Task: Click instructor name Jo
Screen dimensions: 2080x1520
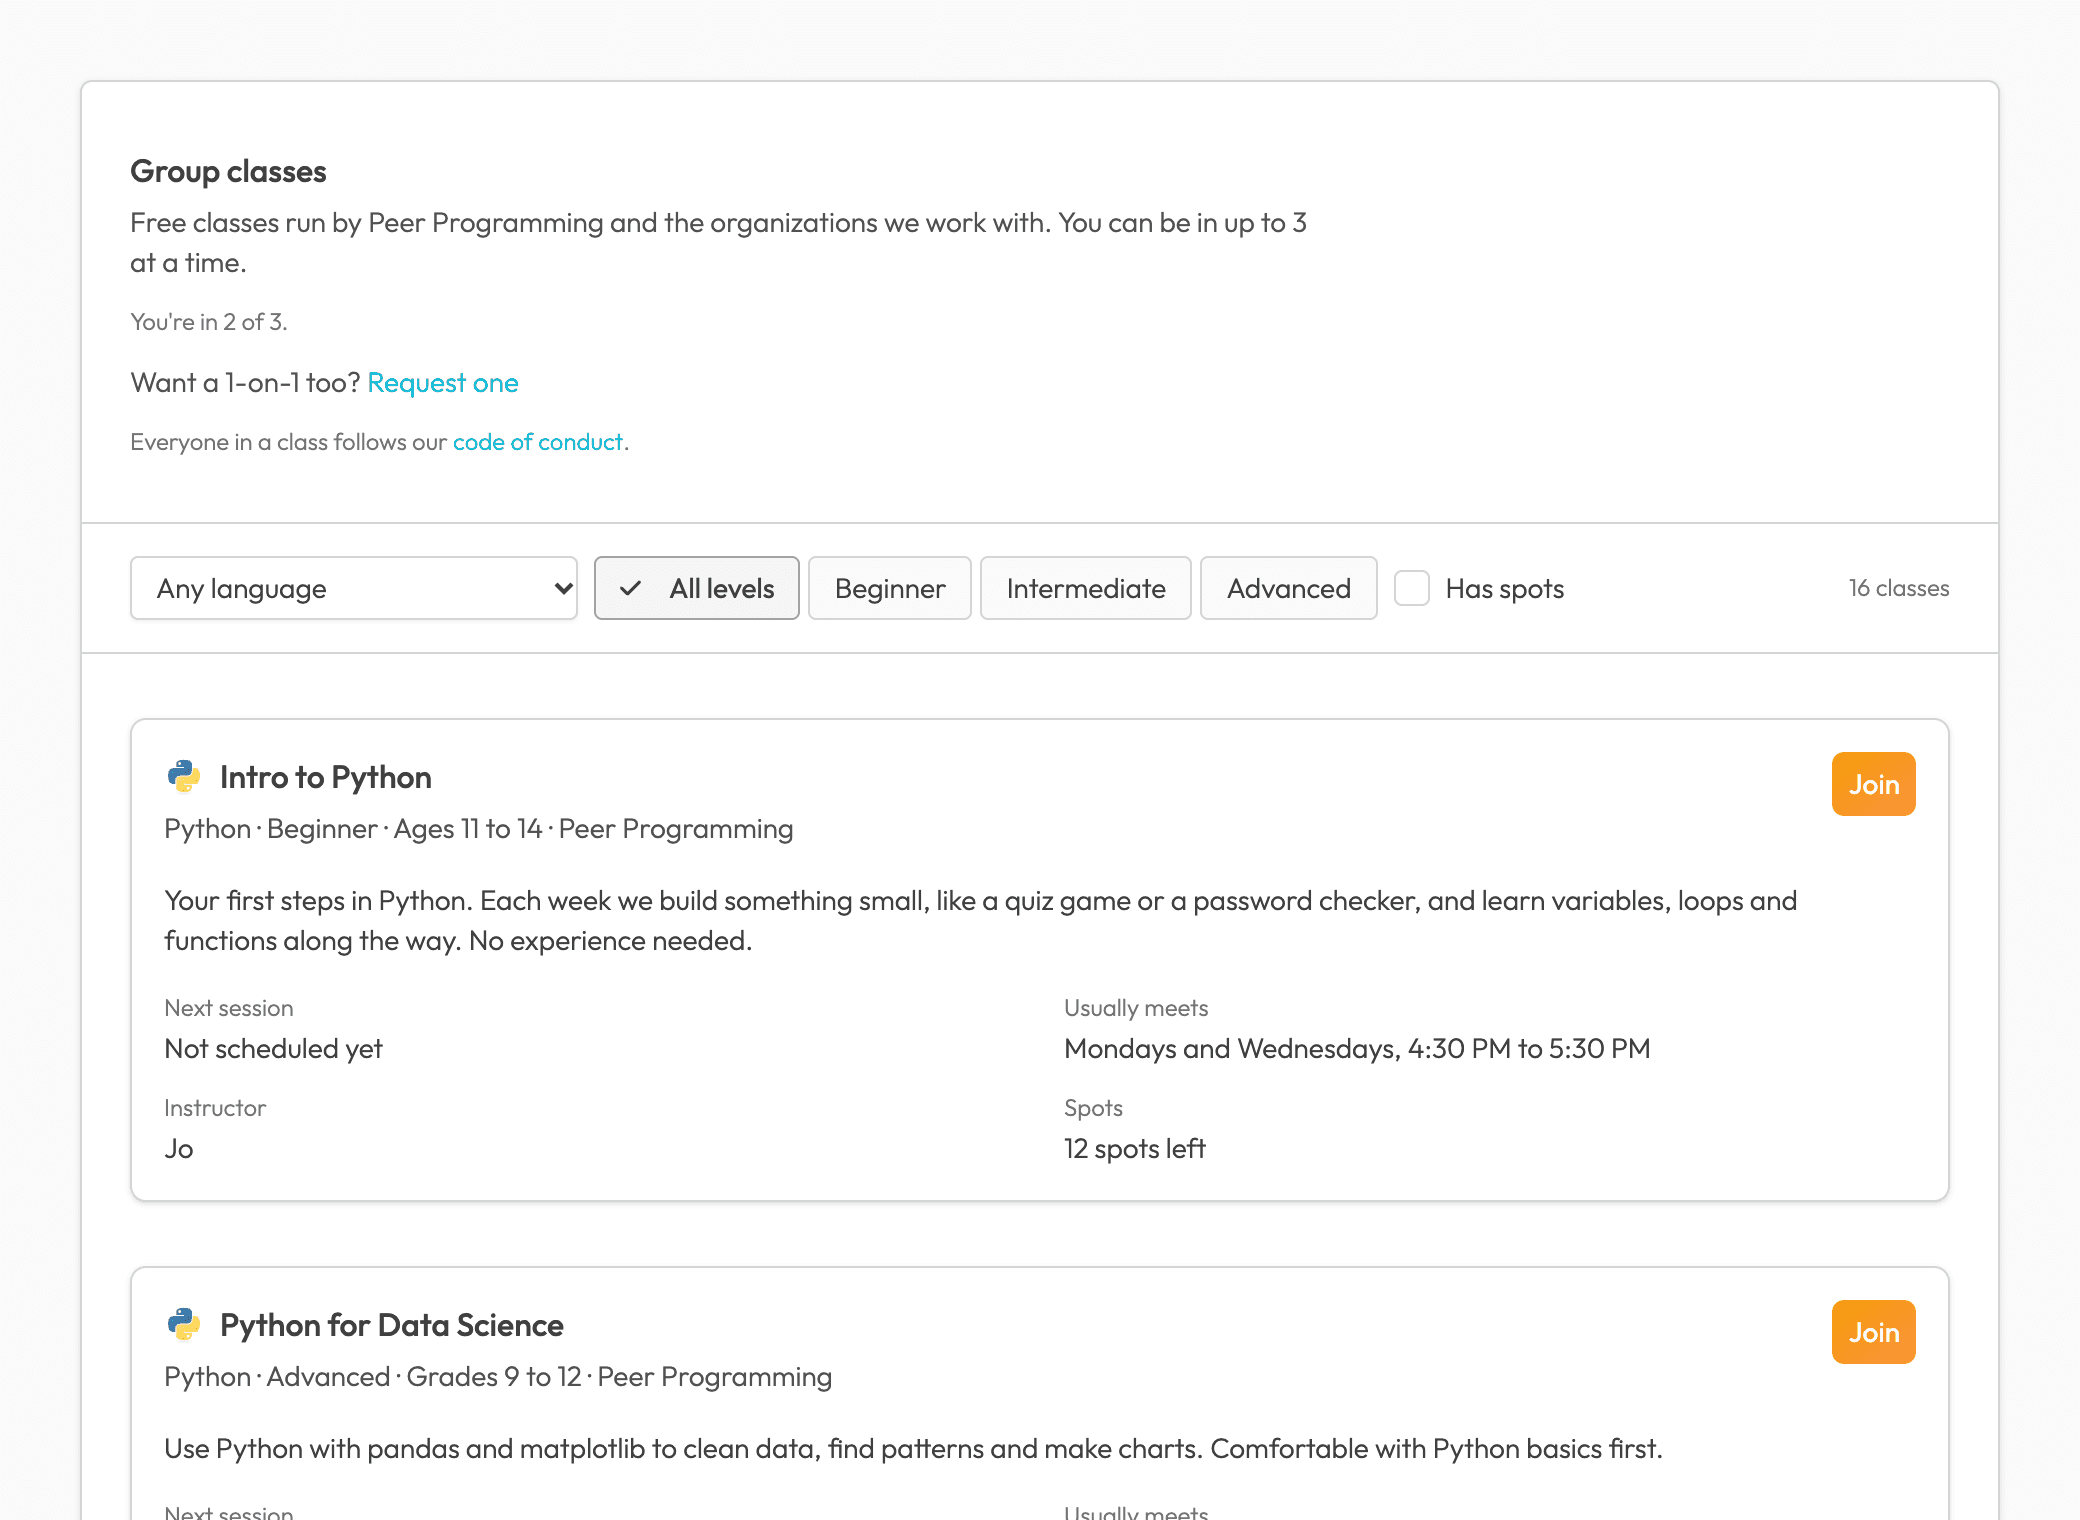Action: pyautogui.click(x=179, y=1148)
